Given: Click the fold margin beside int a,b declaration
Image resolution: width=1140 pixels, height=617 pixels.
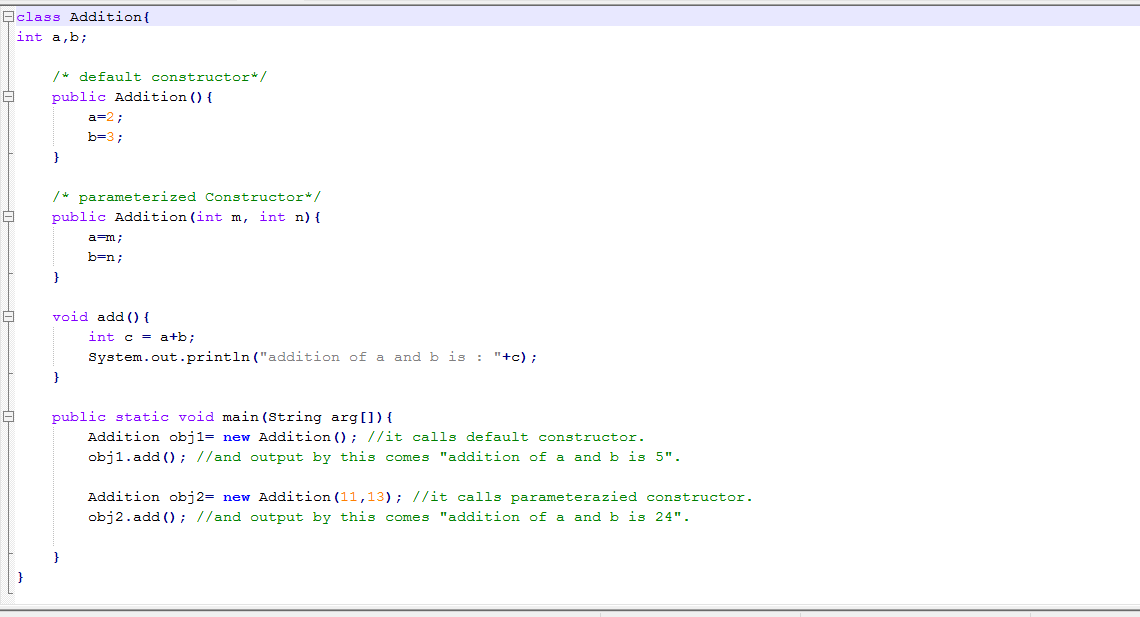Looking at the screenshot, I should click(9, 36).
